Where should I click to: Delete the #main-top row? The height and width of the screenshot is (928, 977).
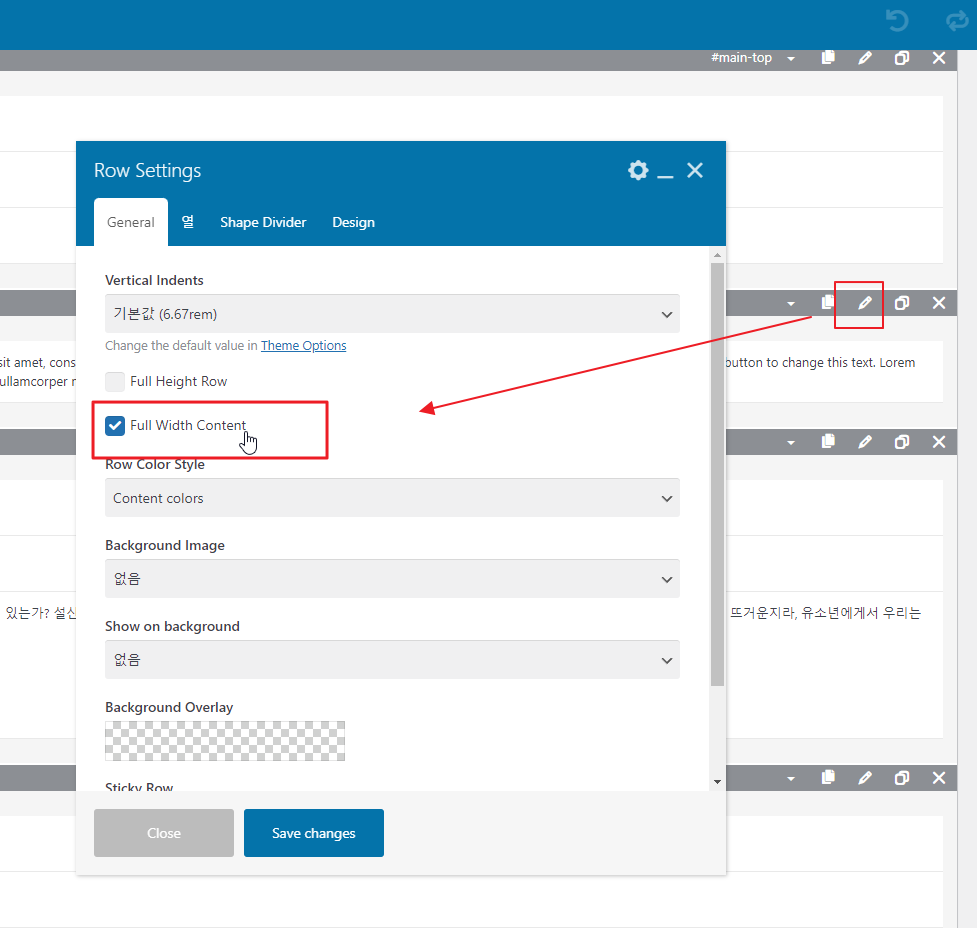pyautogui.click(x=939, y=58)
